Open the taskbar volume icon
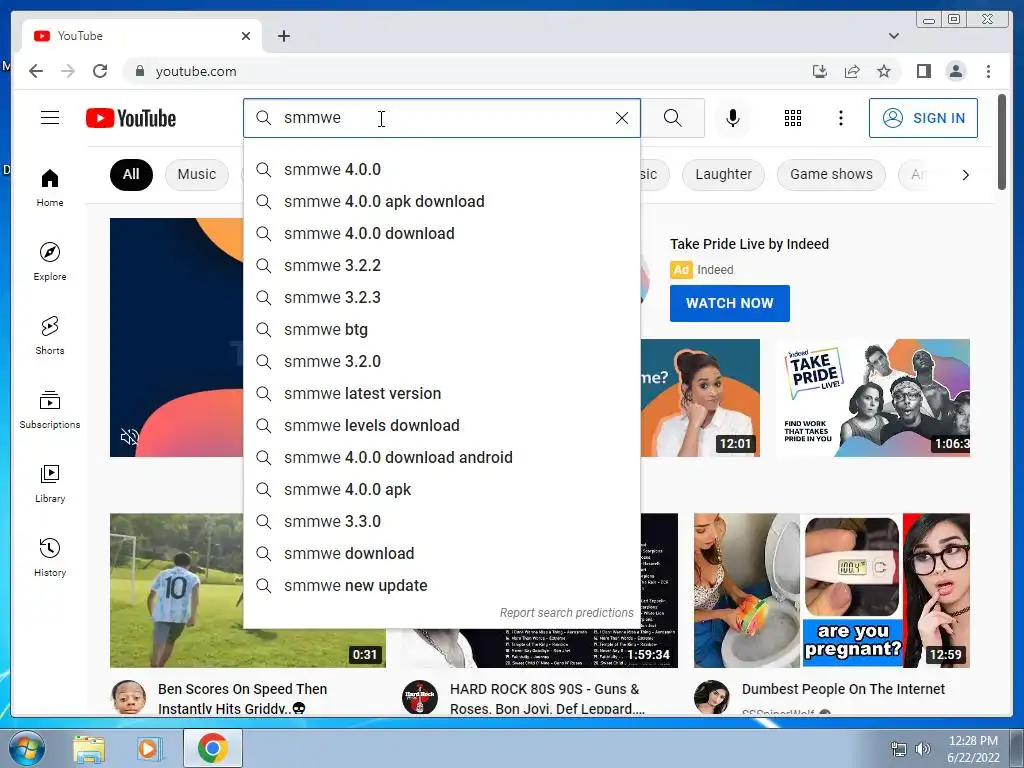Viewport: 1024px width, 768px height. pos(922,749)
